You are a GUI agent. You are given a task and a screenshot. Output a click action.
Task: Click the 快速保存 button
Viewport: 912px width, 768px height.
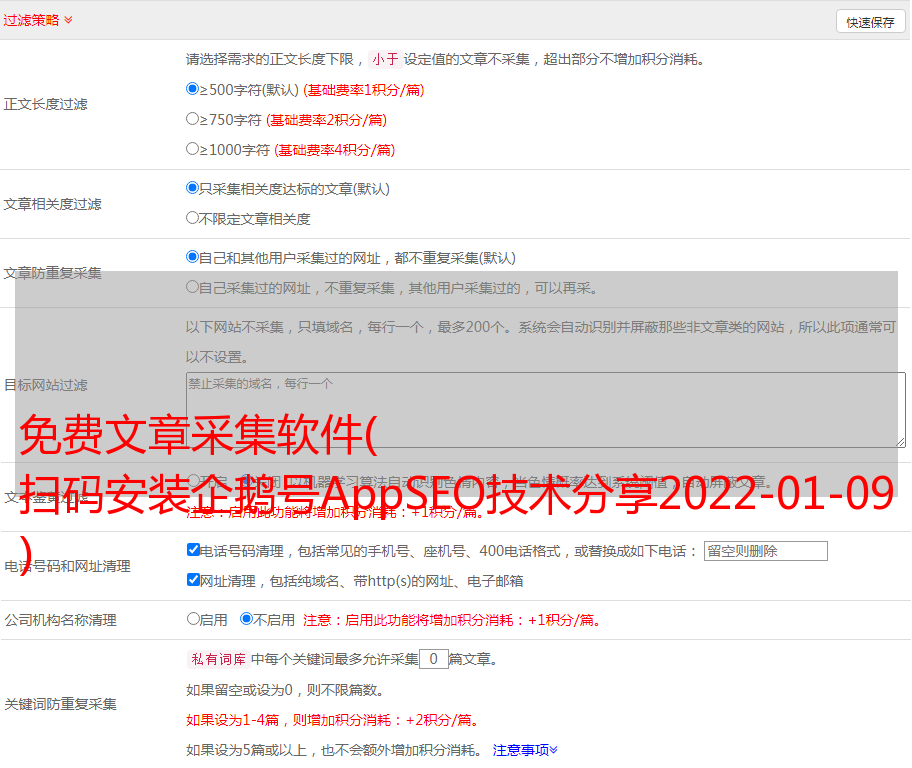pos(870,22)
